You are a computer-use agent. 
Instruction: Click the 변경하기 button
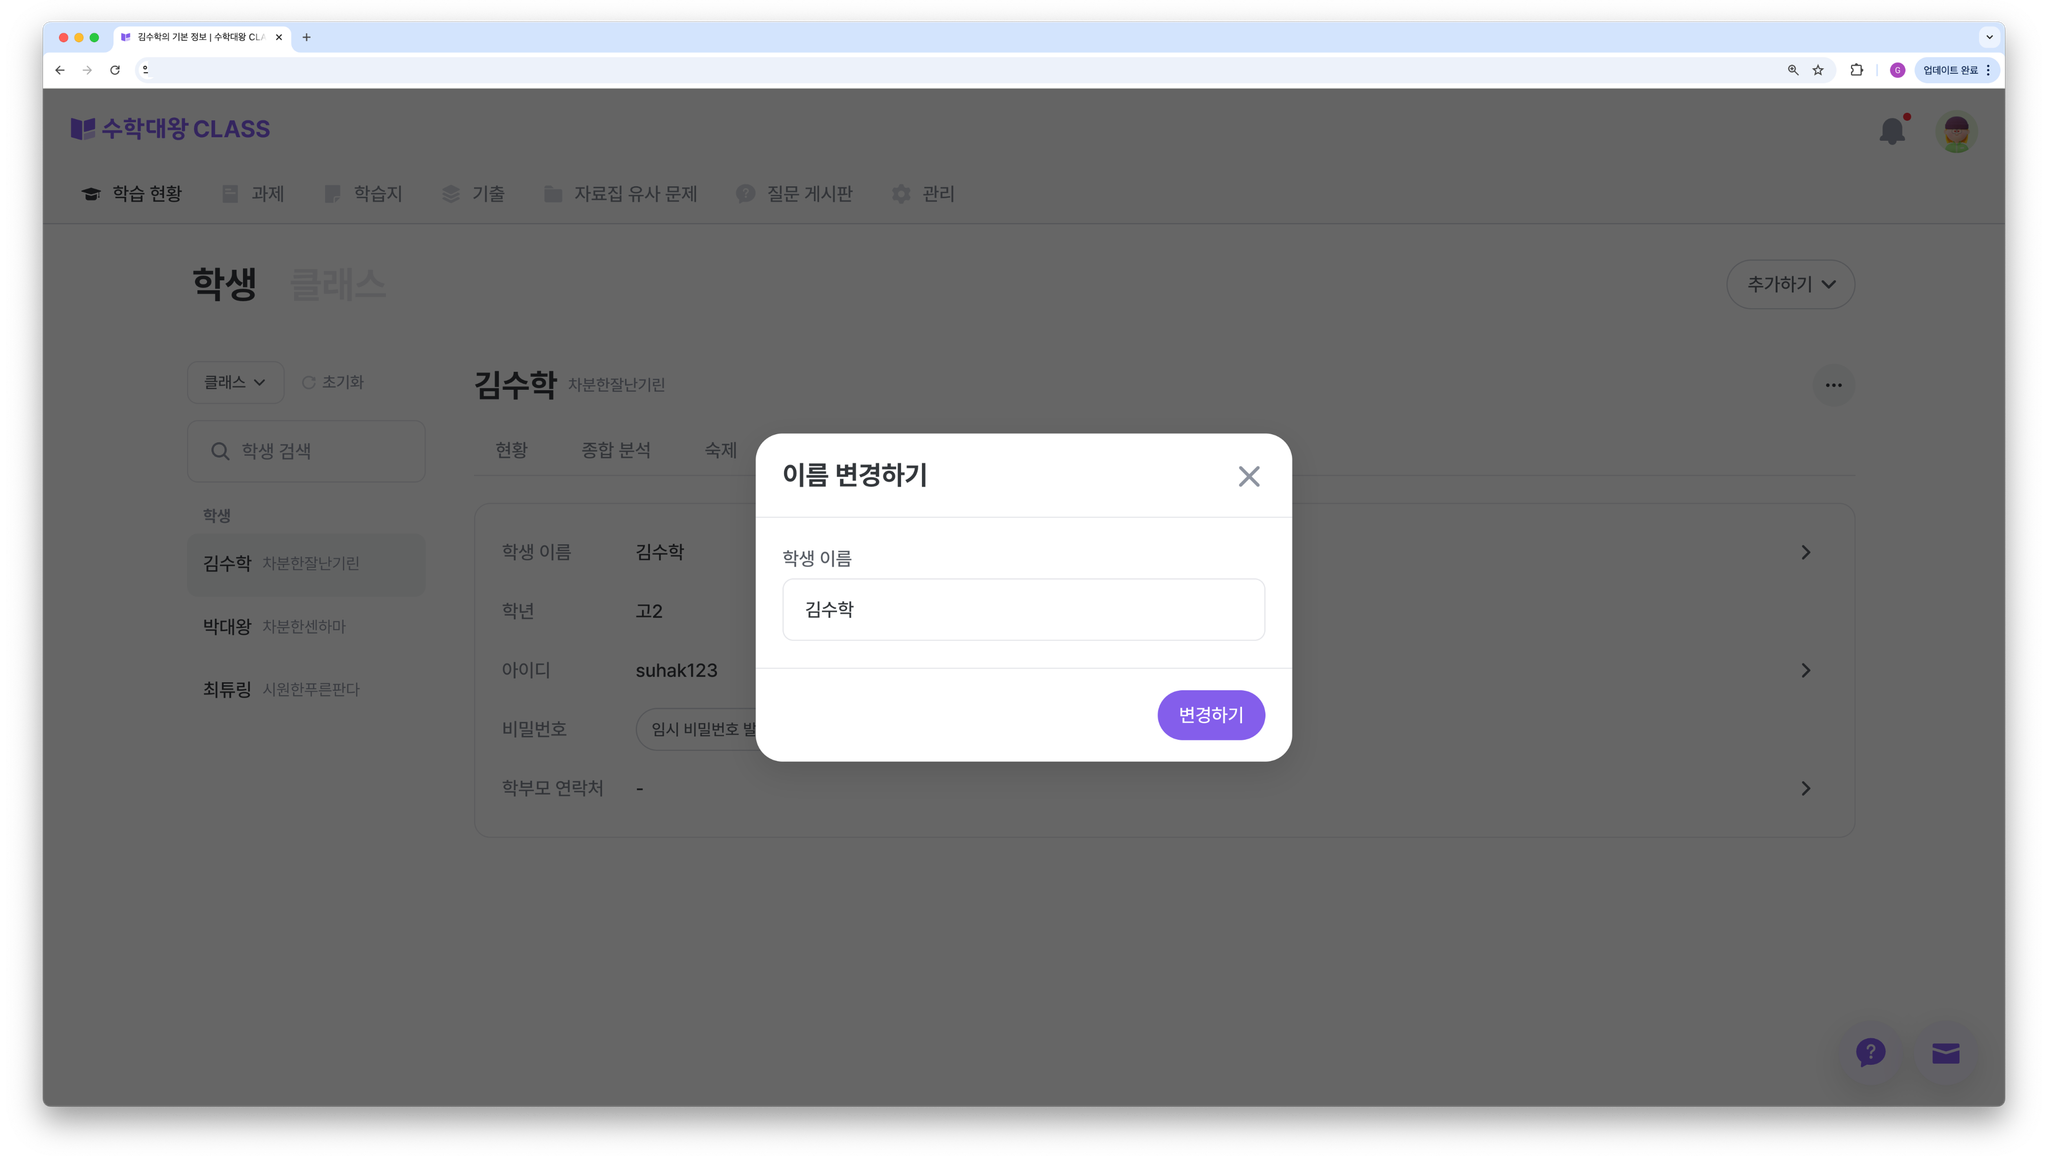pyautogui.click(x=1210, y=715)
